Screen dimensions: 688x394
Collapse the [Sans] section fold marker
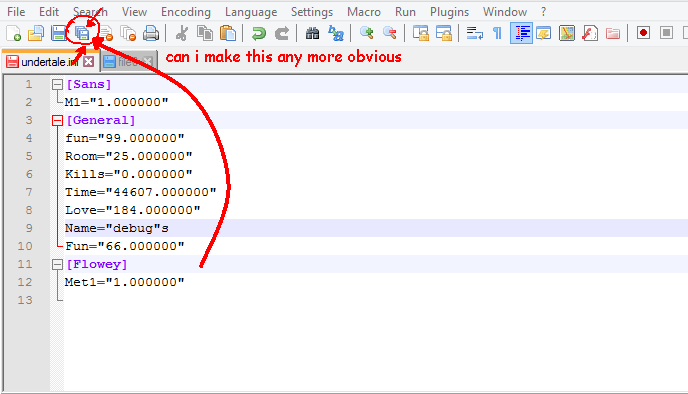pos(57,84)
